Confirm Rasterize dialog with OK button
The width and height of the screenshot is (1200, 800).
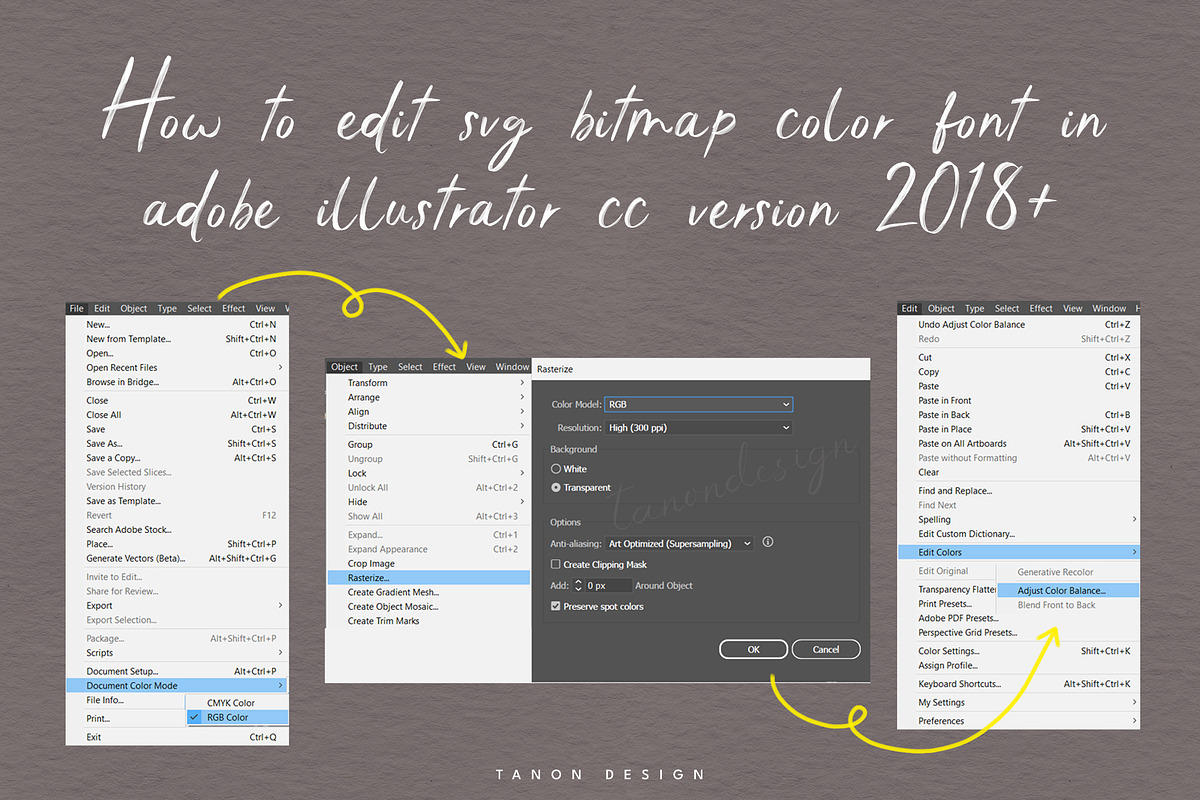pyautogui.click(x=753, y=649)
